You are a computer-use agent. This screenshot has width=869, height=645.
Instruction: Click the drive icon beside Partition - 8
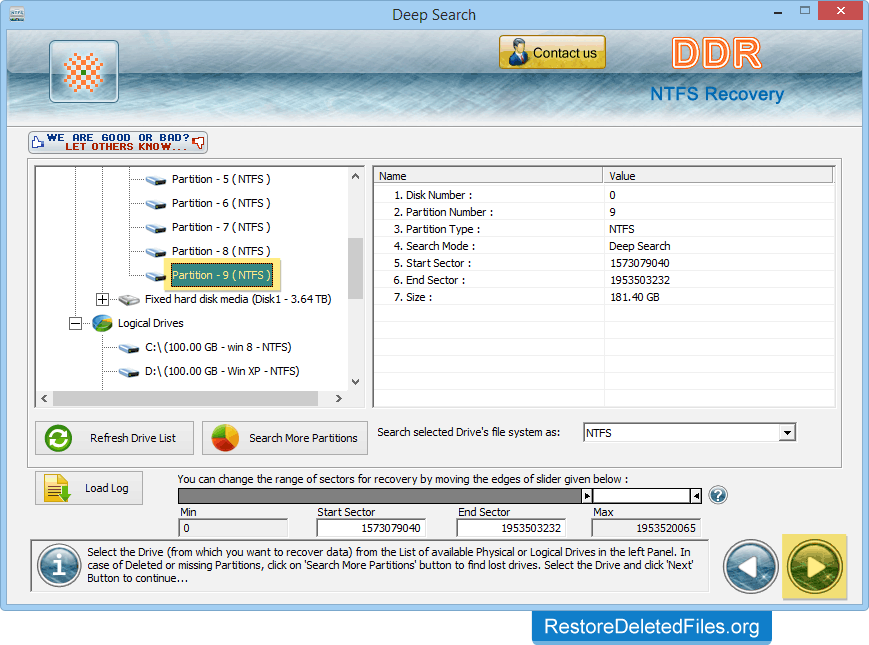(x=156, y=252)
